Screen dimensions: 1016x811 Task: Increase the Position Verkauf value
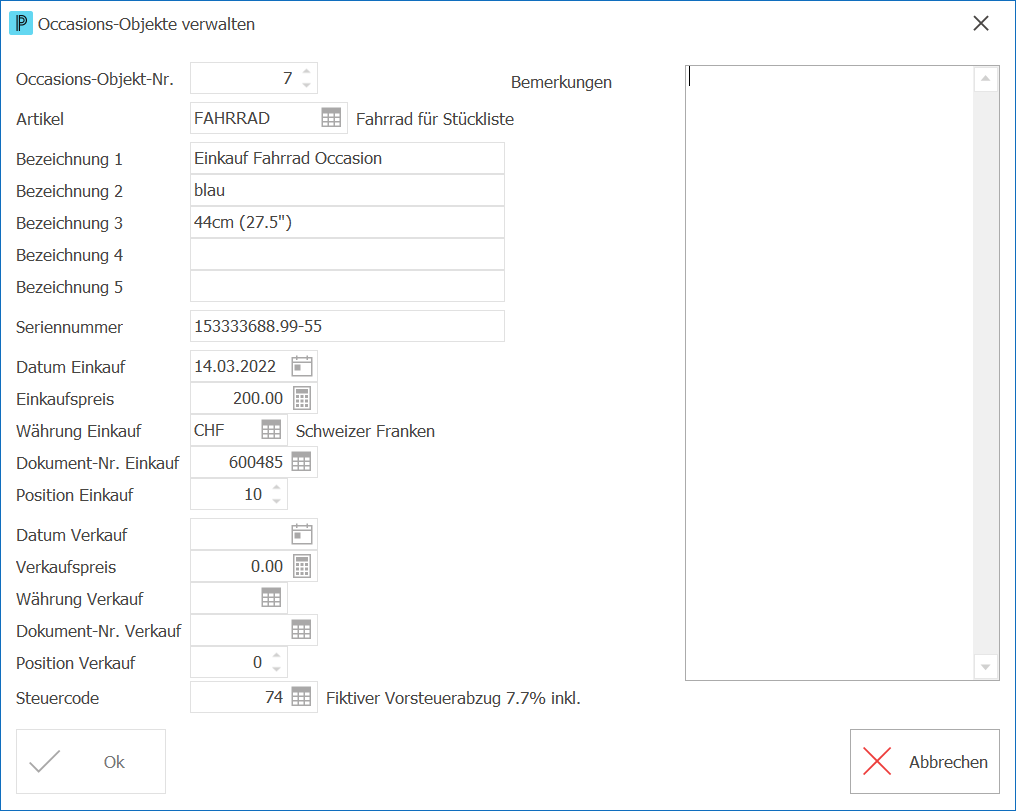point(277,656)
